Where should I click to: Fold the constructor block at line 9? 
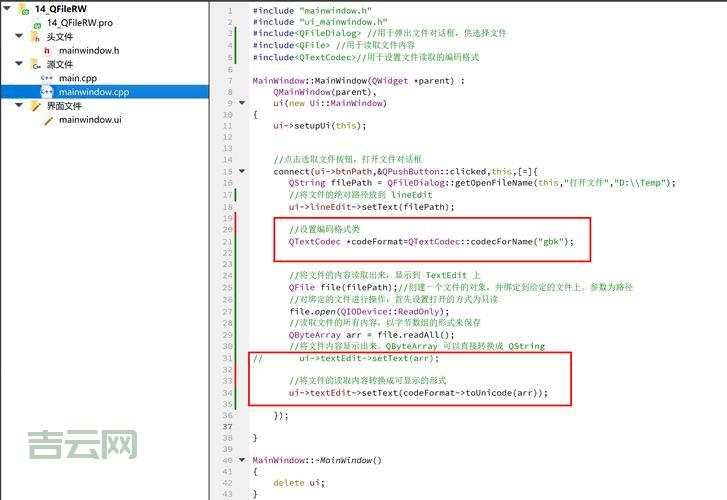click(242, 103)
